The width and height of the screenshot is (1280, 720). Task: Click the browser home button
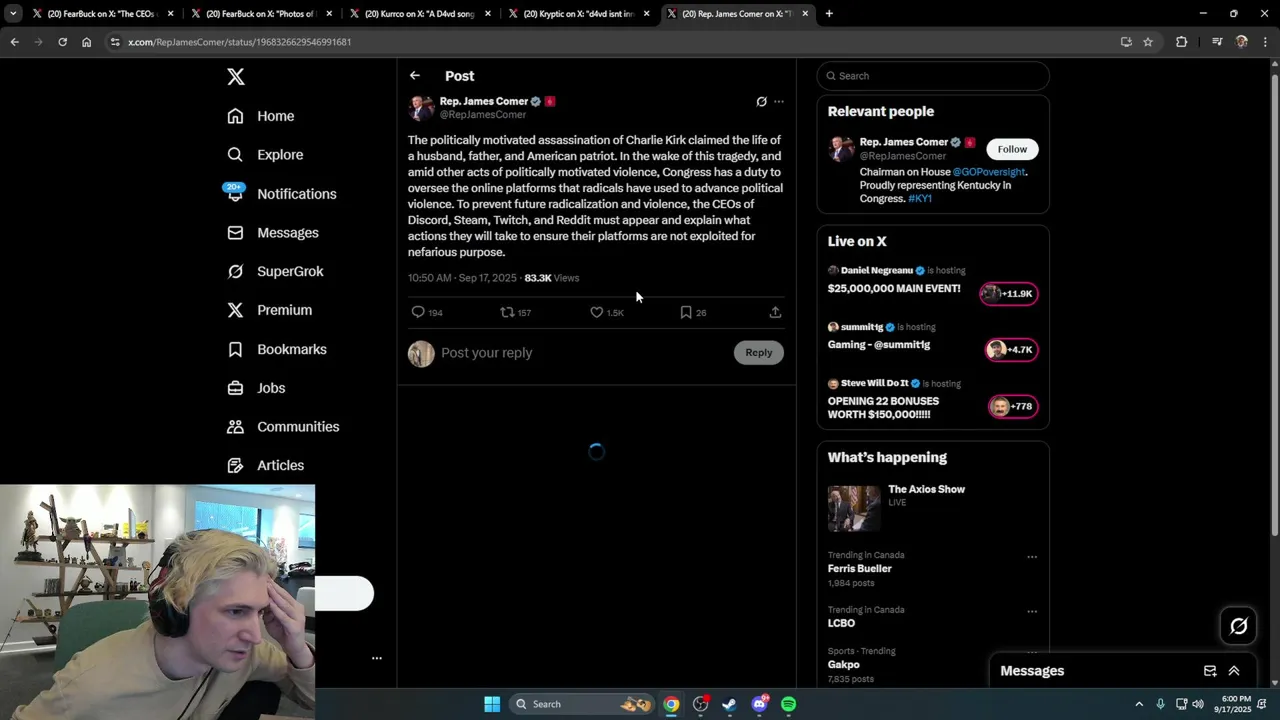[x=86, y=42]
